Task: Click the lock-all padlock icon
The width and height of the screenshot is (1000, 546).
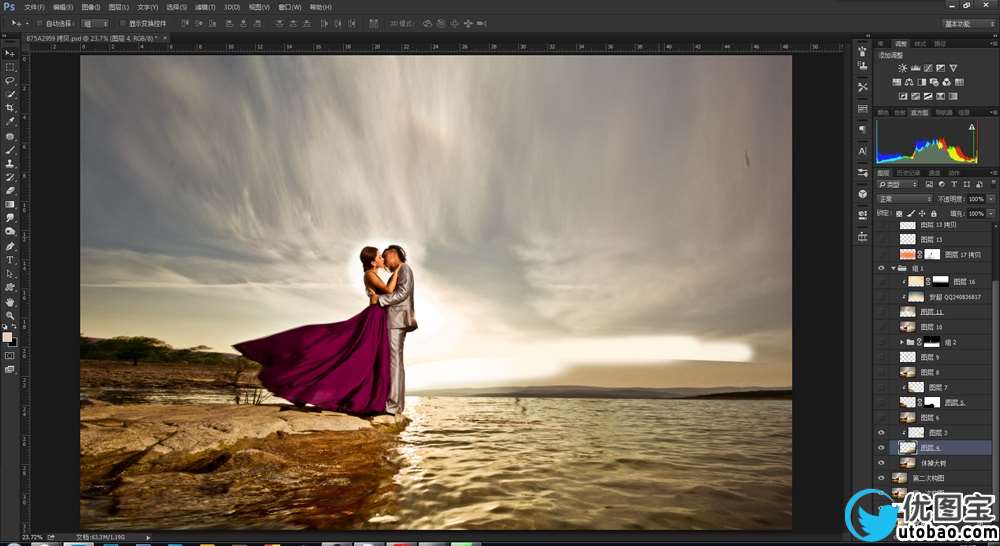Action: pos(934,214)
